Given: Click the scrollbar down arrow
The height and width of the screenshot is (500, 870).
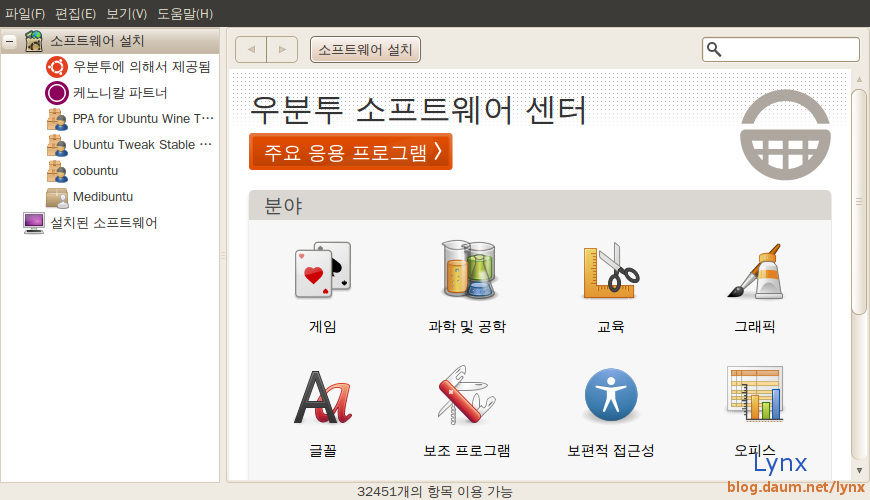Looking at the screenshot, I should [x=859, y=471].
